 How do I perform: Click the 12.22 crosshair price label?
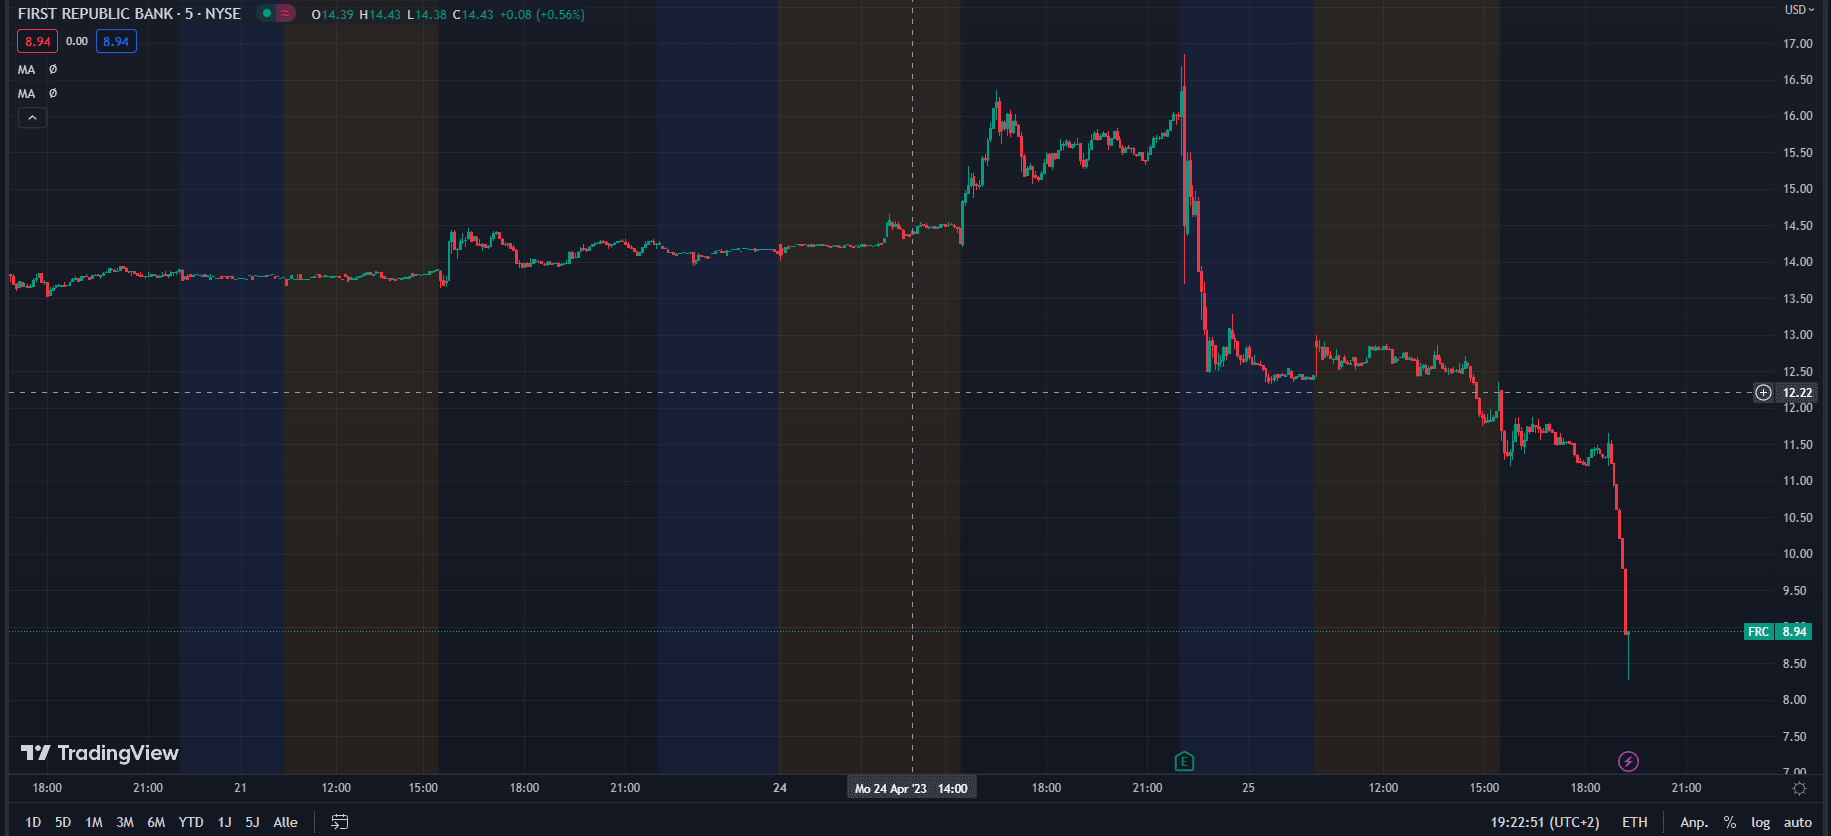[1797, 392]
